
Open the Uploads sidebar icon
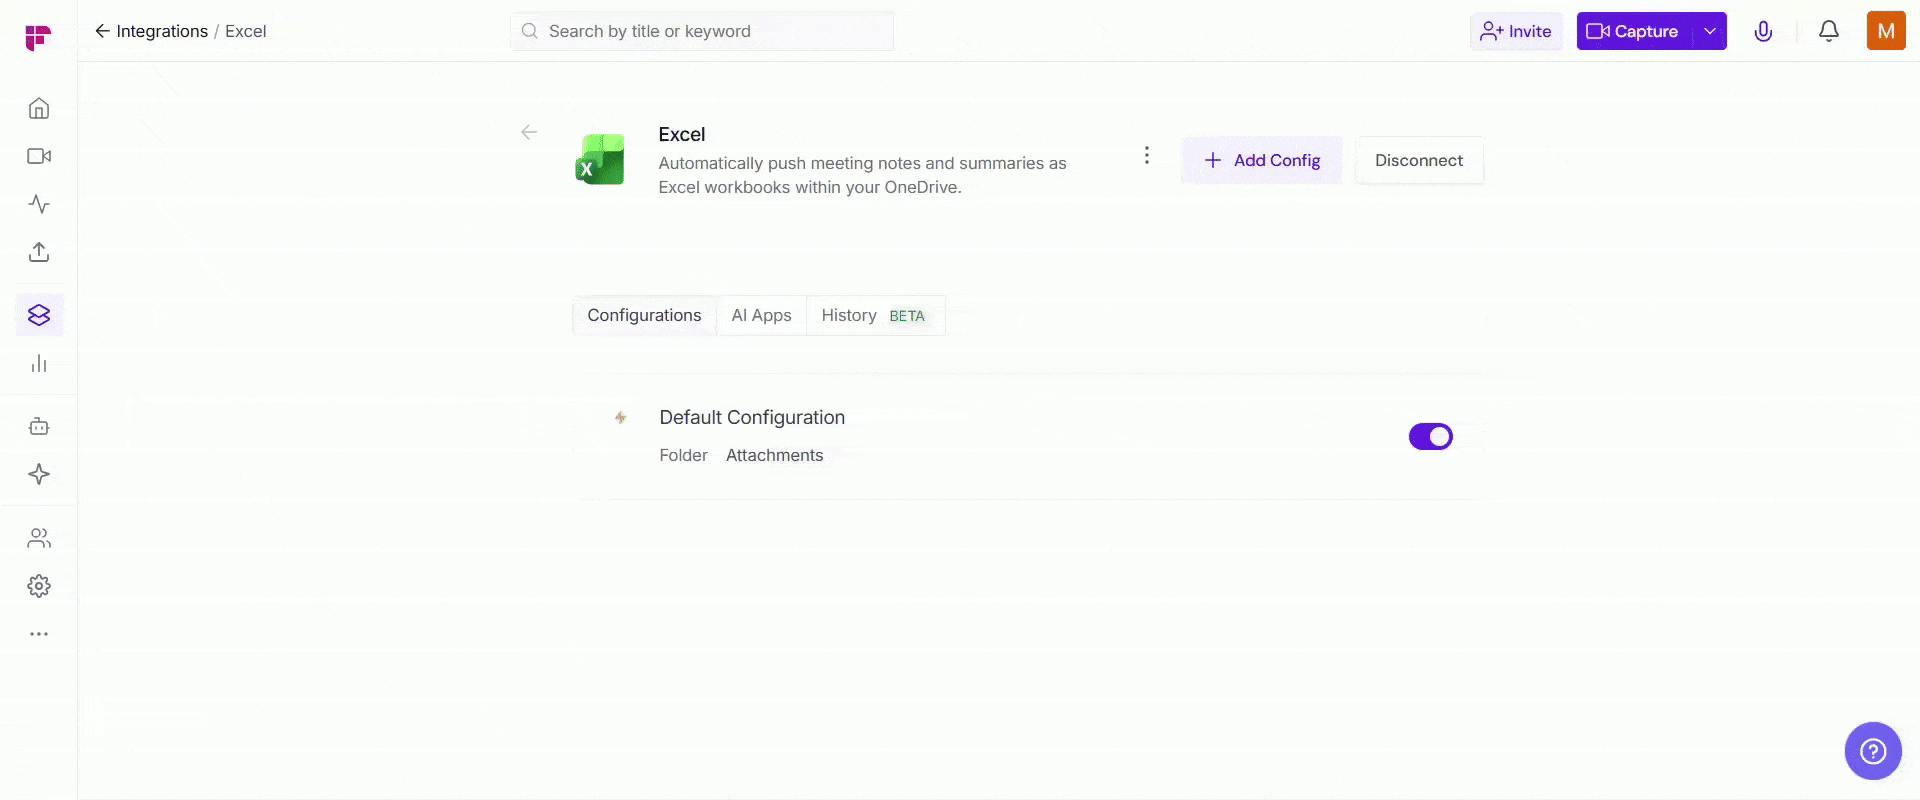click(x=38, y=252)
